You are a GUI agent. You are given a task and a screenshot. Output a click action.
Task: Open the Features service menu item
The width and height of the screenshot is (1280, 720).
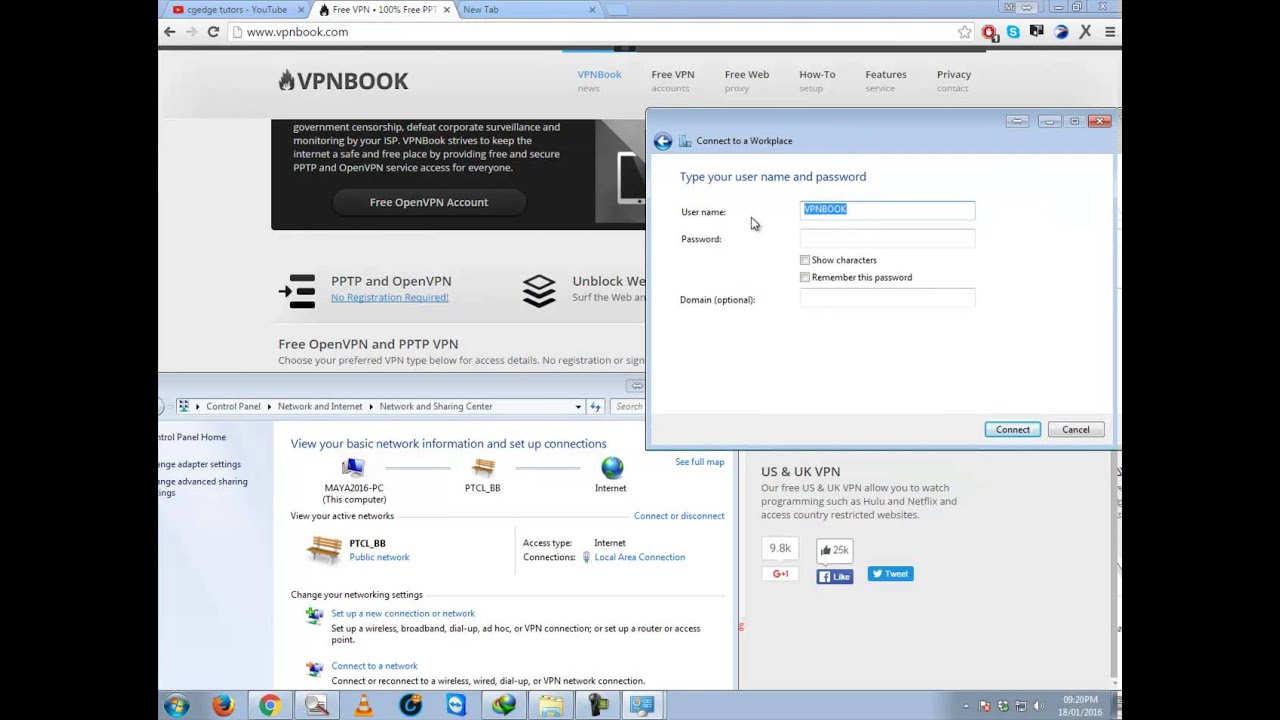(885, 81)
